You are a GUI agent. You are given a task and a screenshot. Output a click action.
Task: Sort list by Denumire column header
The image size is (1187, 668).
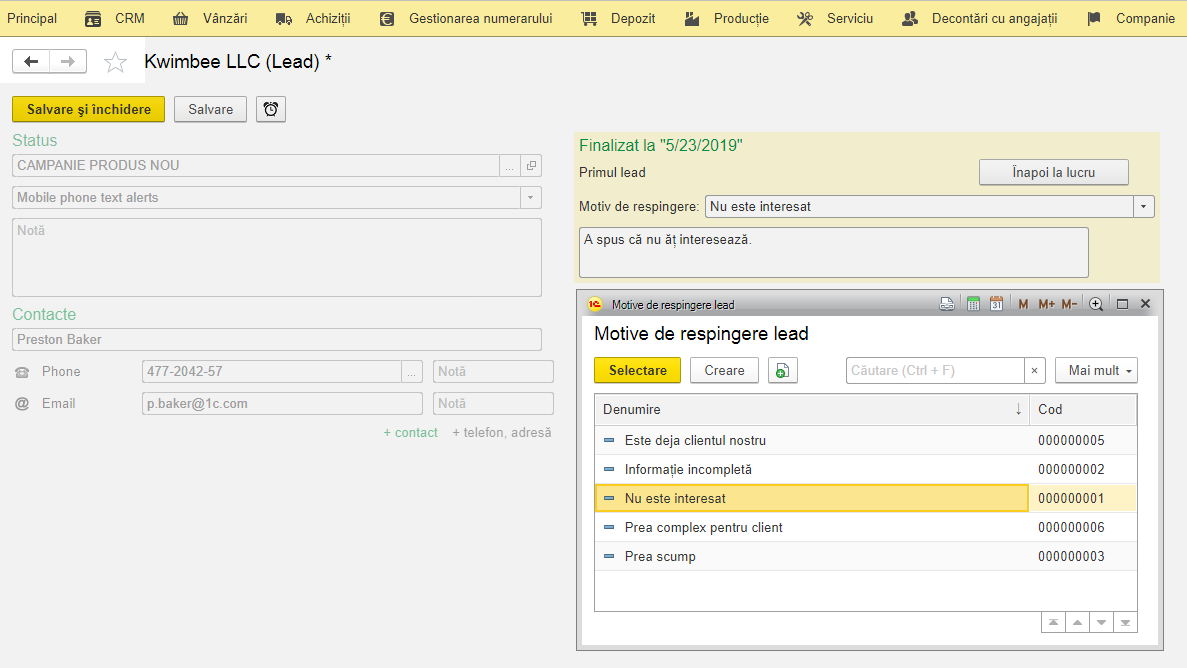[x=812, y=410]
